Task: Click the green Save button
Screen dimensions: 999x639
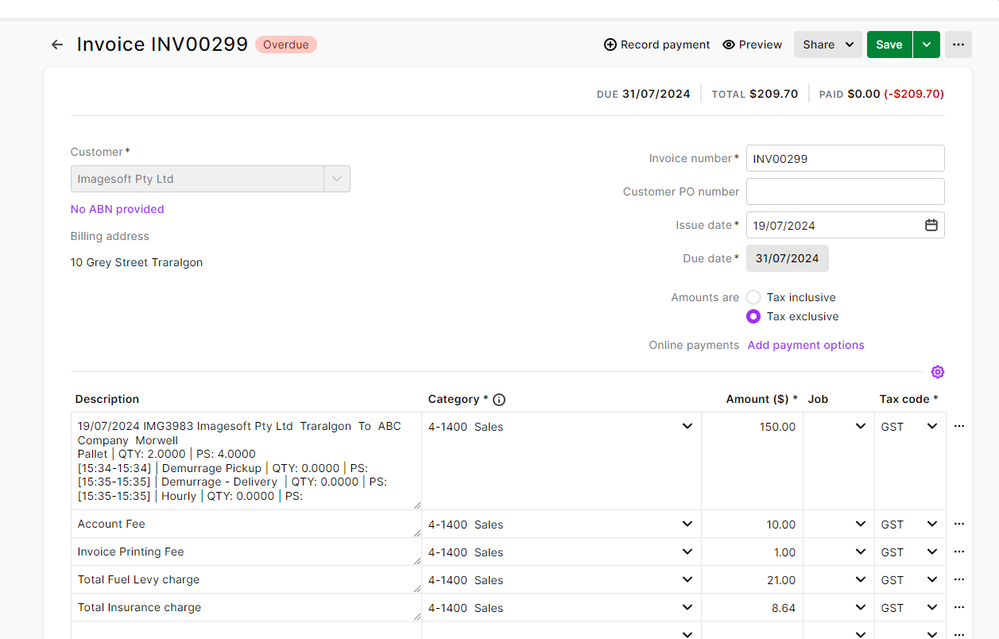Action: click(889, 45)
